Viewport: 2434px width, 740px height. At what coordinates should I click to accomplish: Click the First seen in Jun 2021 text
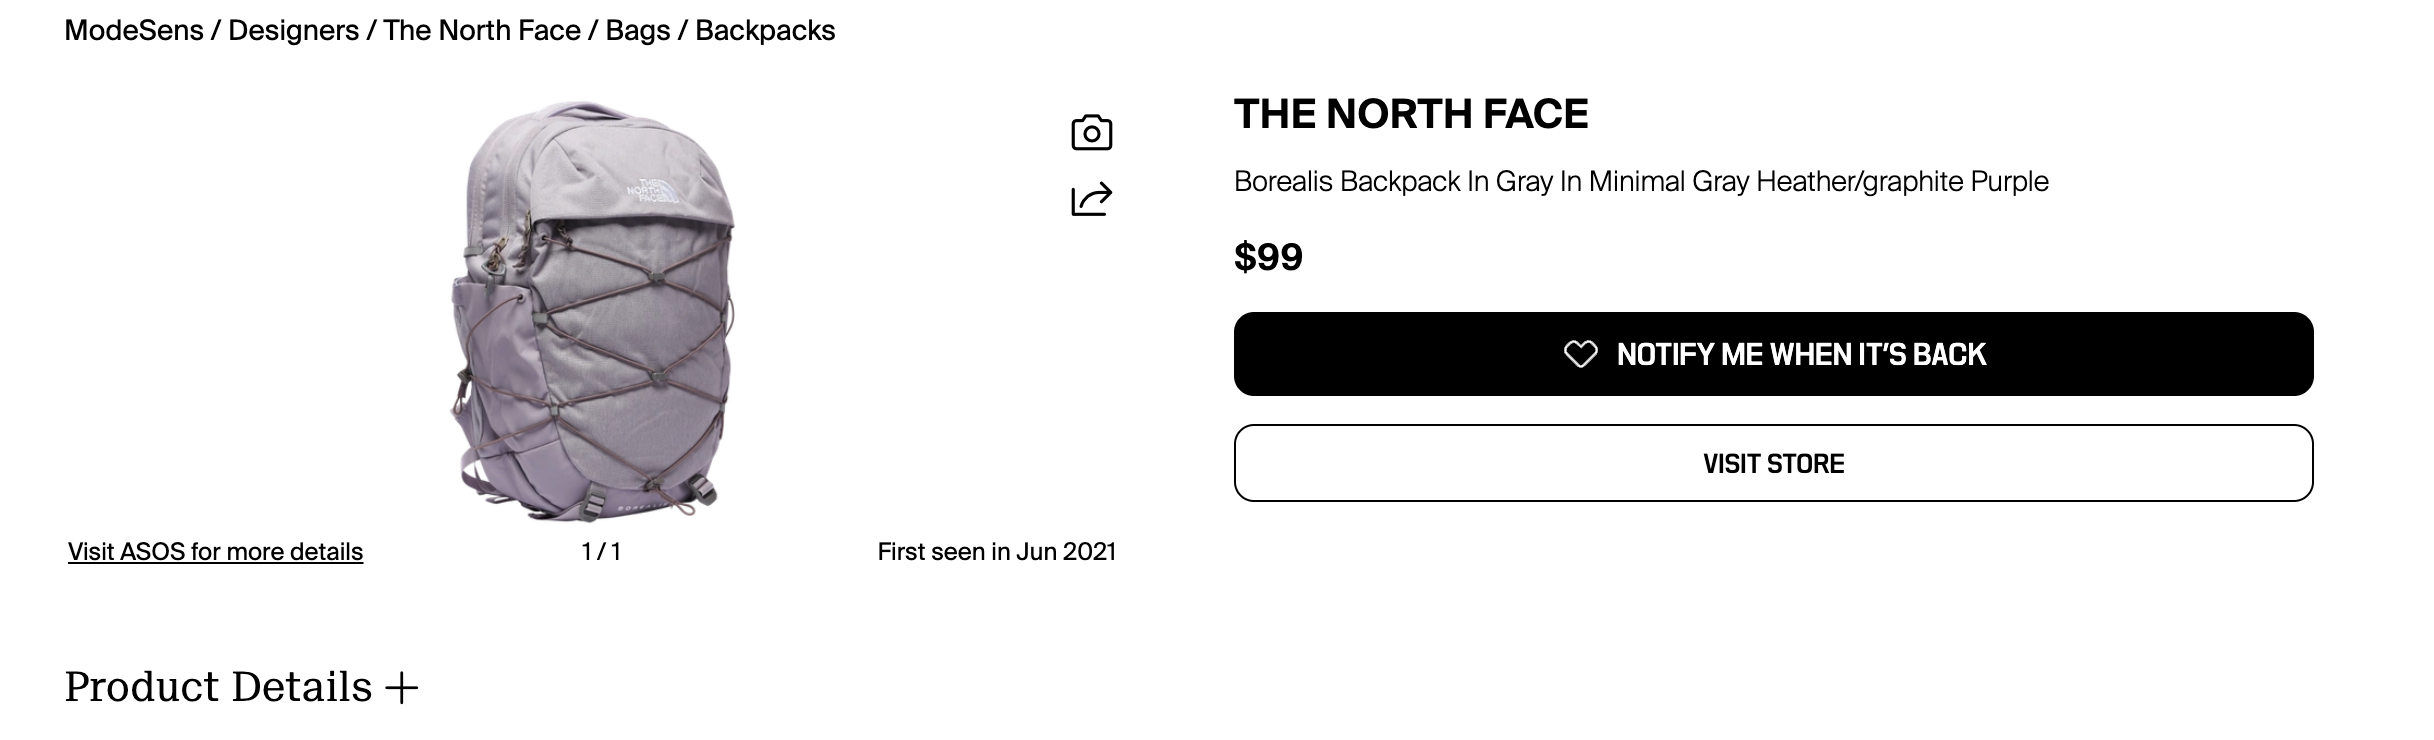(x=996, y=552)
